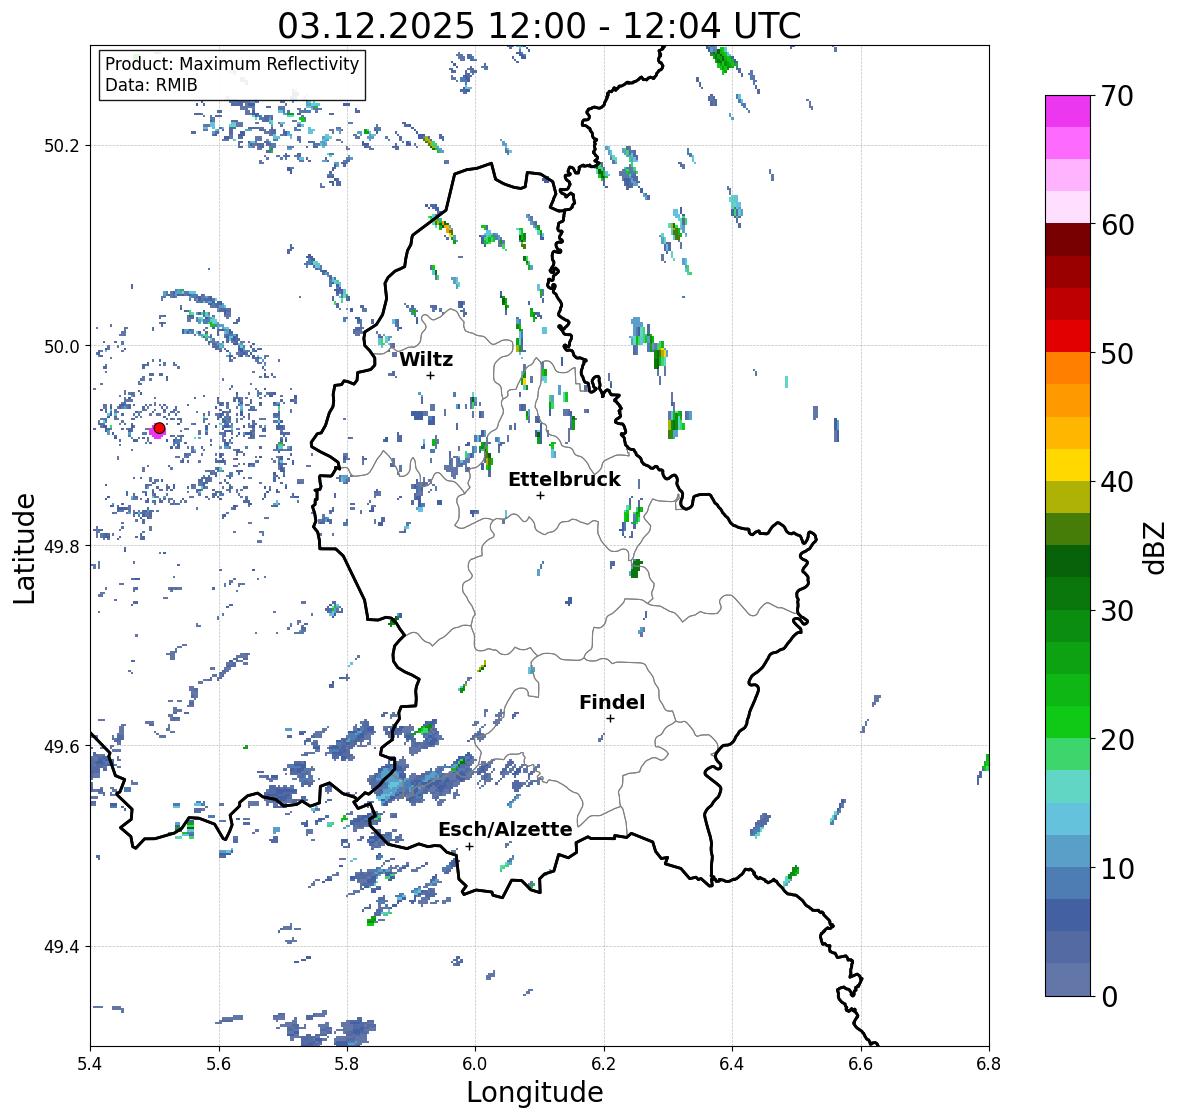Viewport: 1179px width, 1117px height.
Task: Click the magenta band at top of colorbar
Action: pyautogui.click(x=1068, y=111)
